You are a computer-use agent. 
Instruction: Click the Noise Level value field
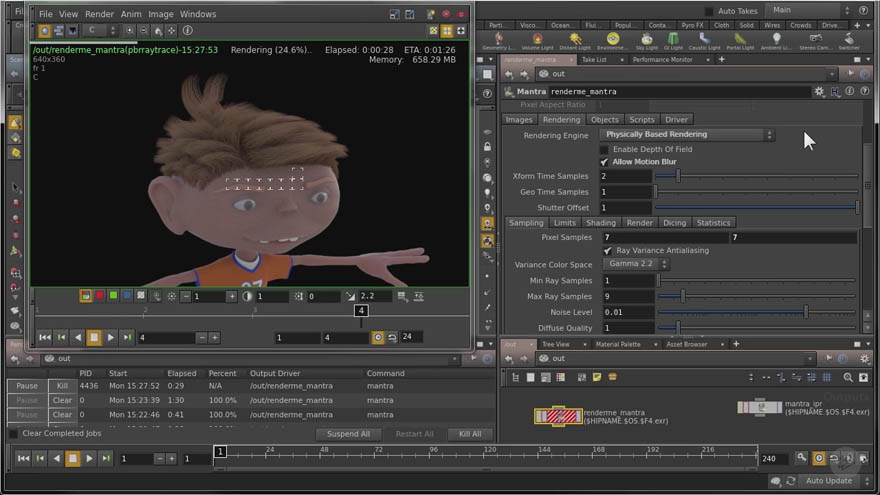[x=627, y=312]
